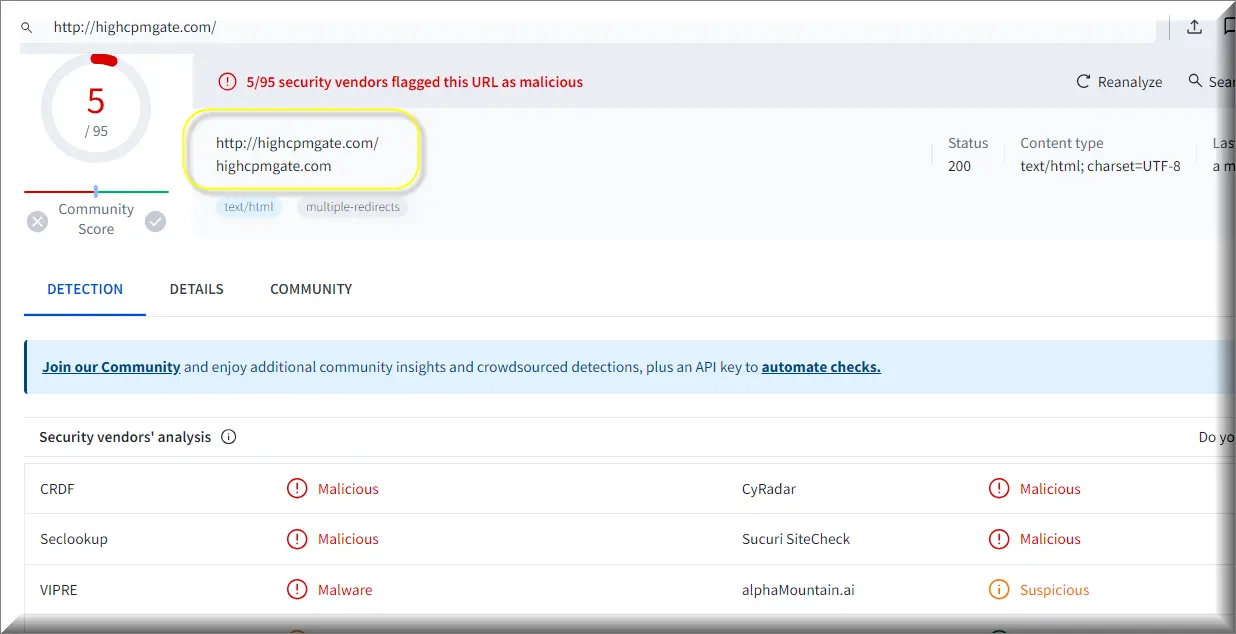This screenshot has height=634, width=1236.
Task: Click the highcpmgate.com domain text under the URL
Action: tap(274, 166)
